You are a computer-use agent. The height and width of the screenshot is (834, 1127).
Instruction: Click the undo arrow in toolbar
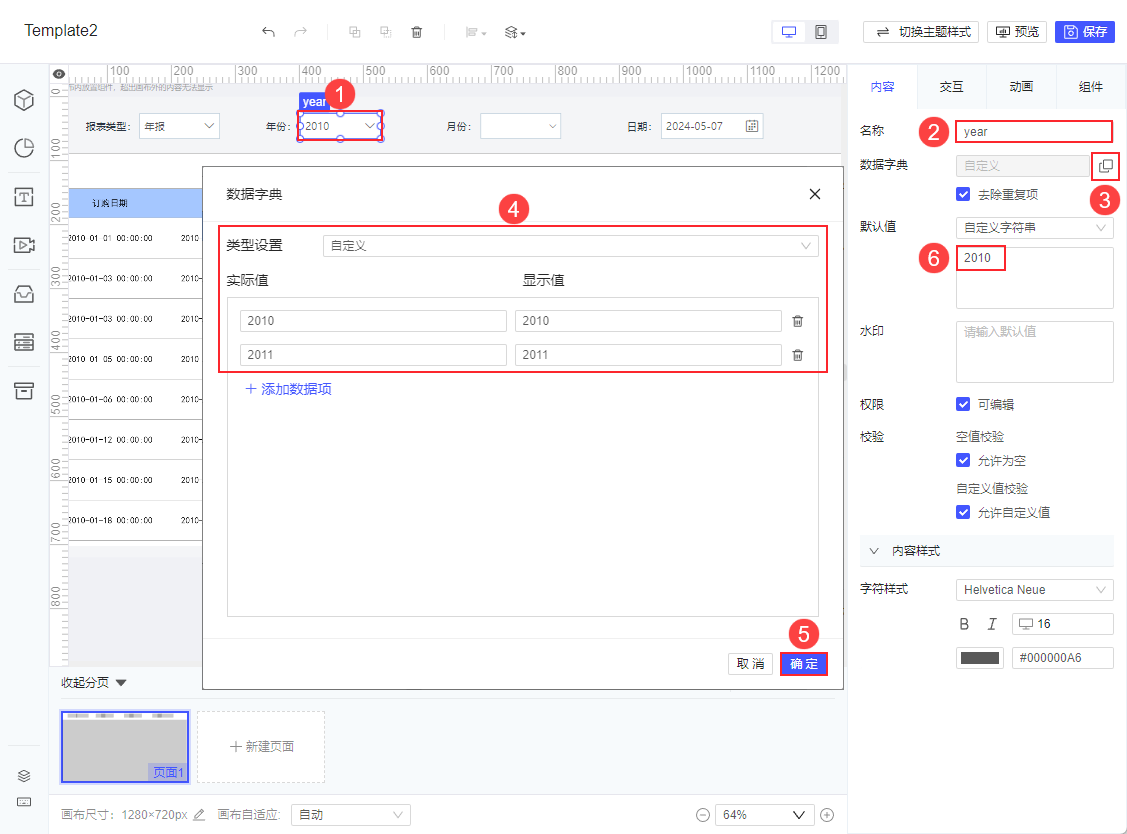(268, 32)
